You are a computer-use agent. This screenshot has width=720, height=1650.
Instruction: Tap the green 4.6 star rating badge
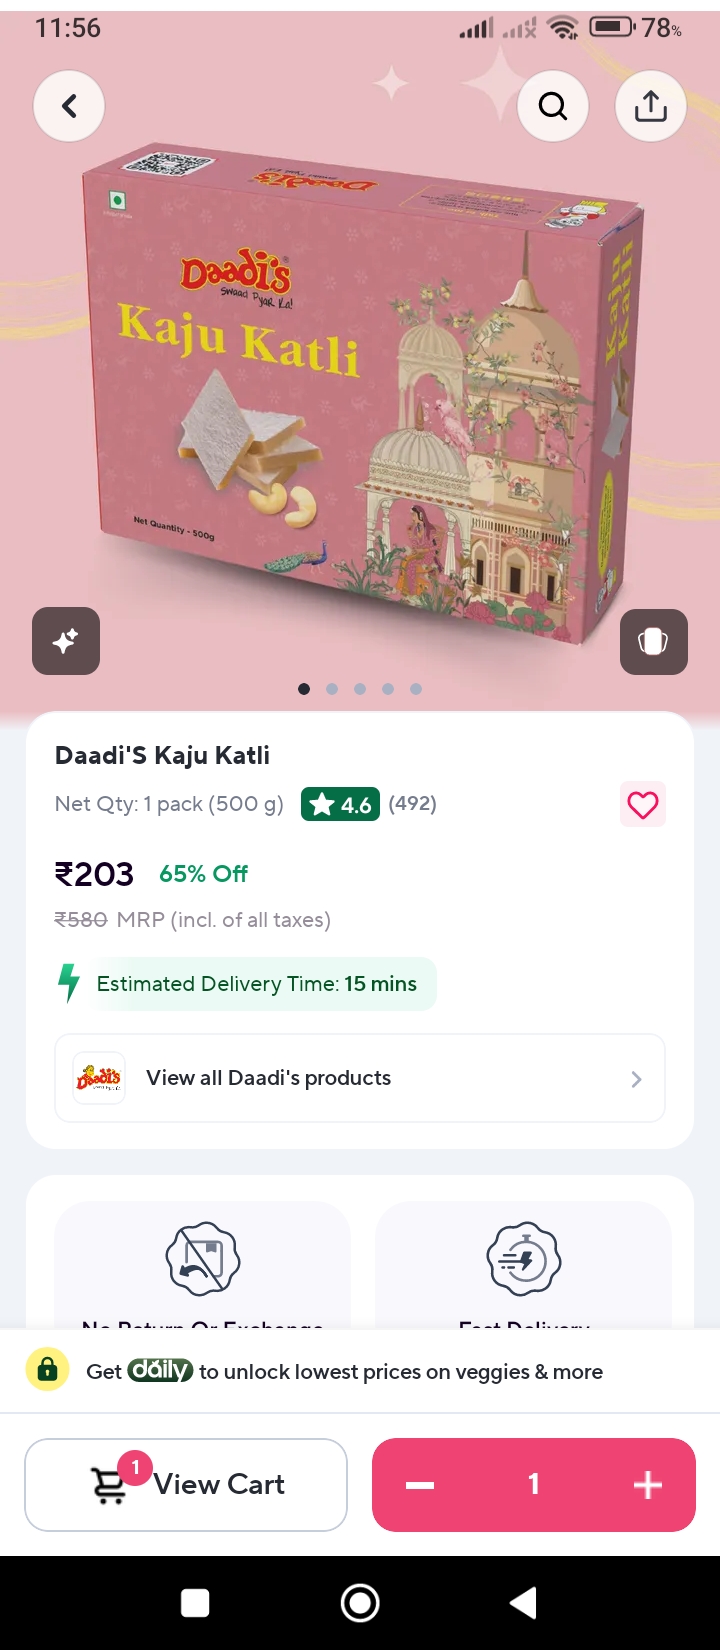pos(340,804)
